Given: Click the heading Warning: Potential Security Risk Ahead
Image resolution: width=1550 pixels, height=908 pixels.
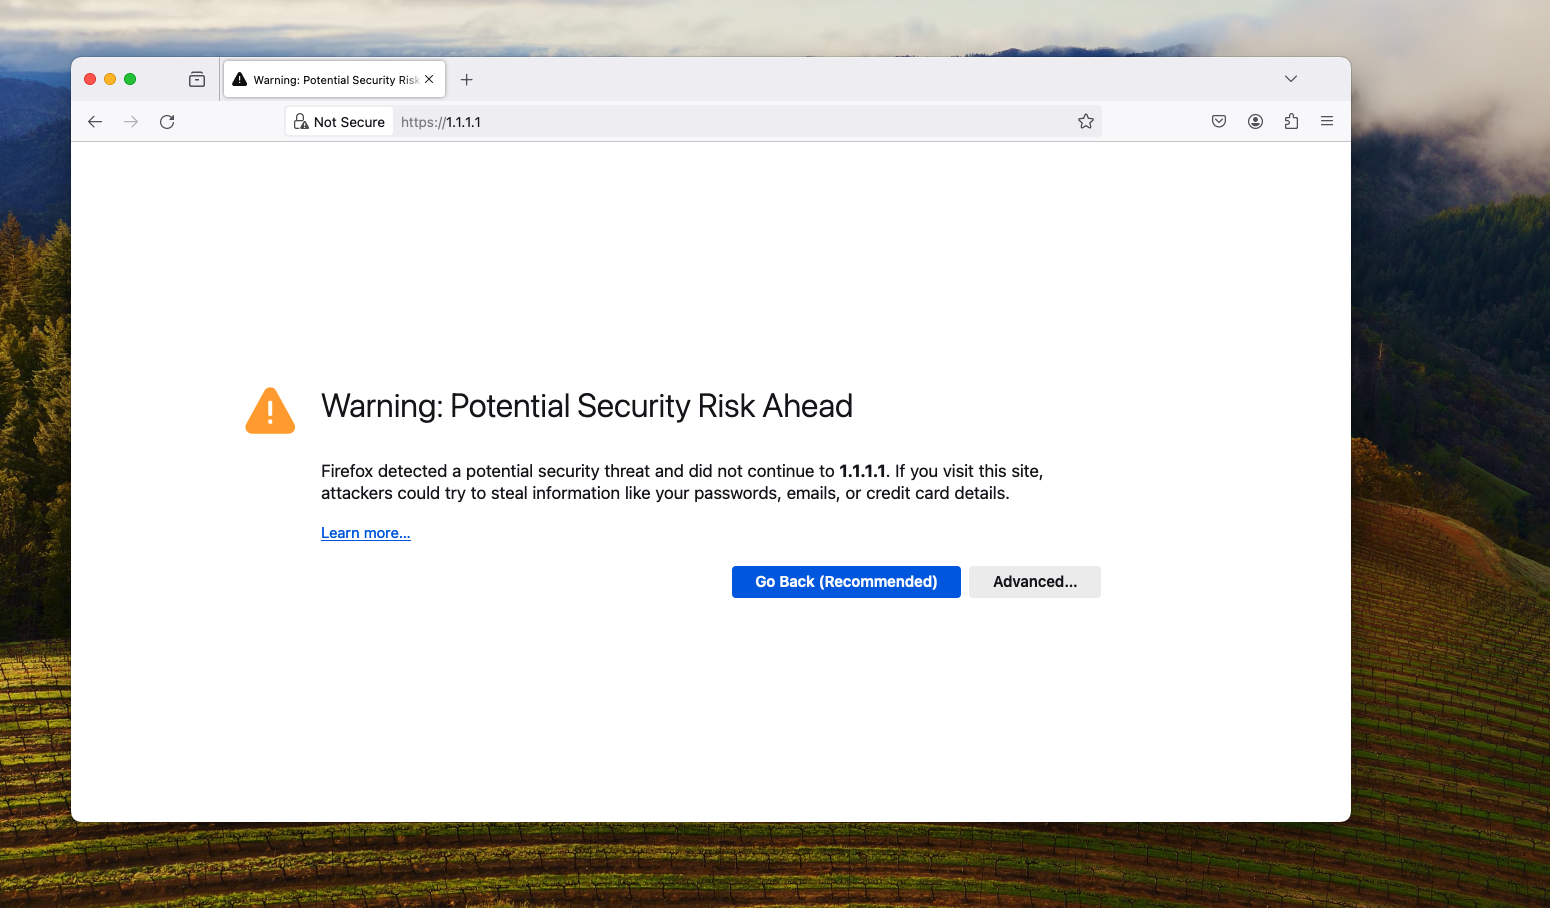Looking at the screenshot, I should 587,406.
